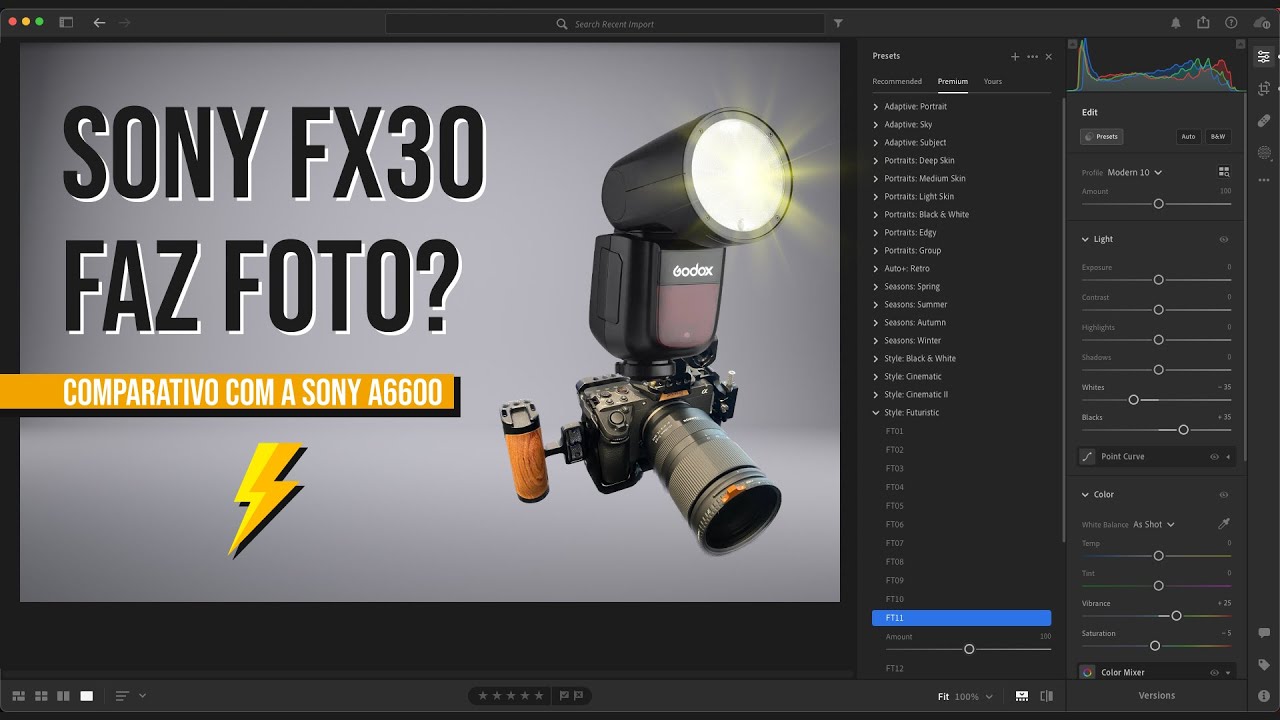
Task: Collapse Style: Futuristic preset group
Action: coord(876,413)
